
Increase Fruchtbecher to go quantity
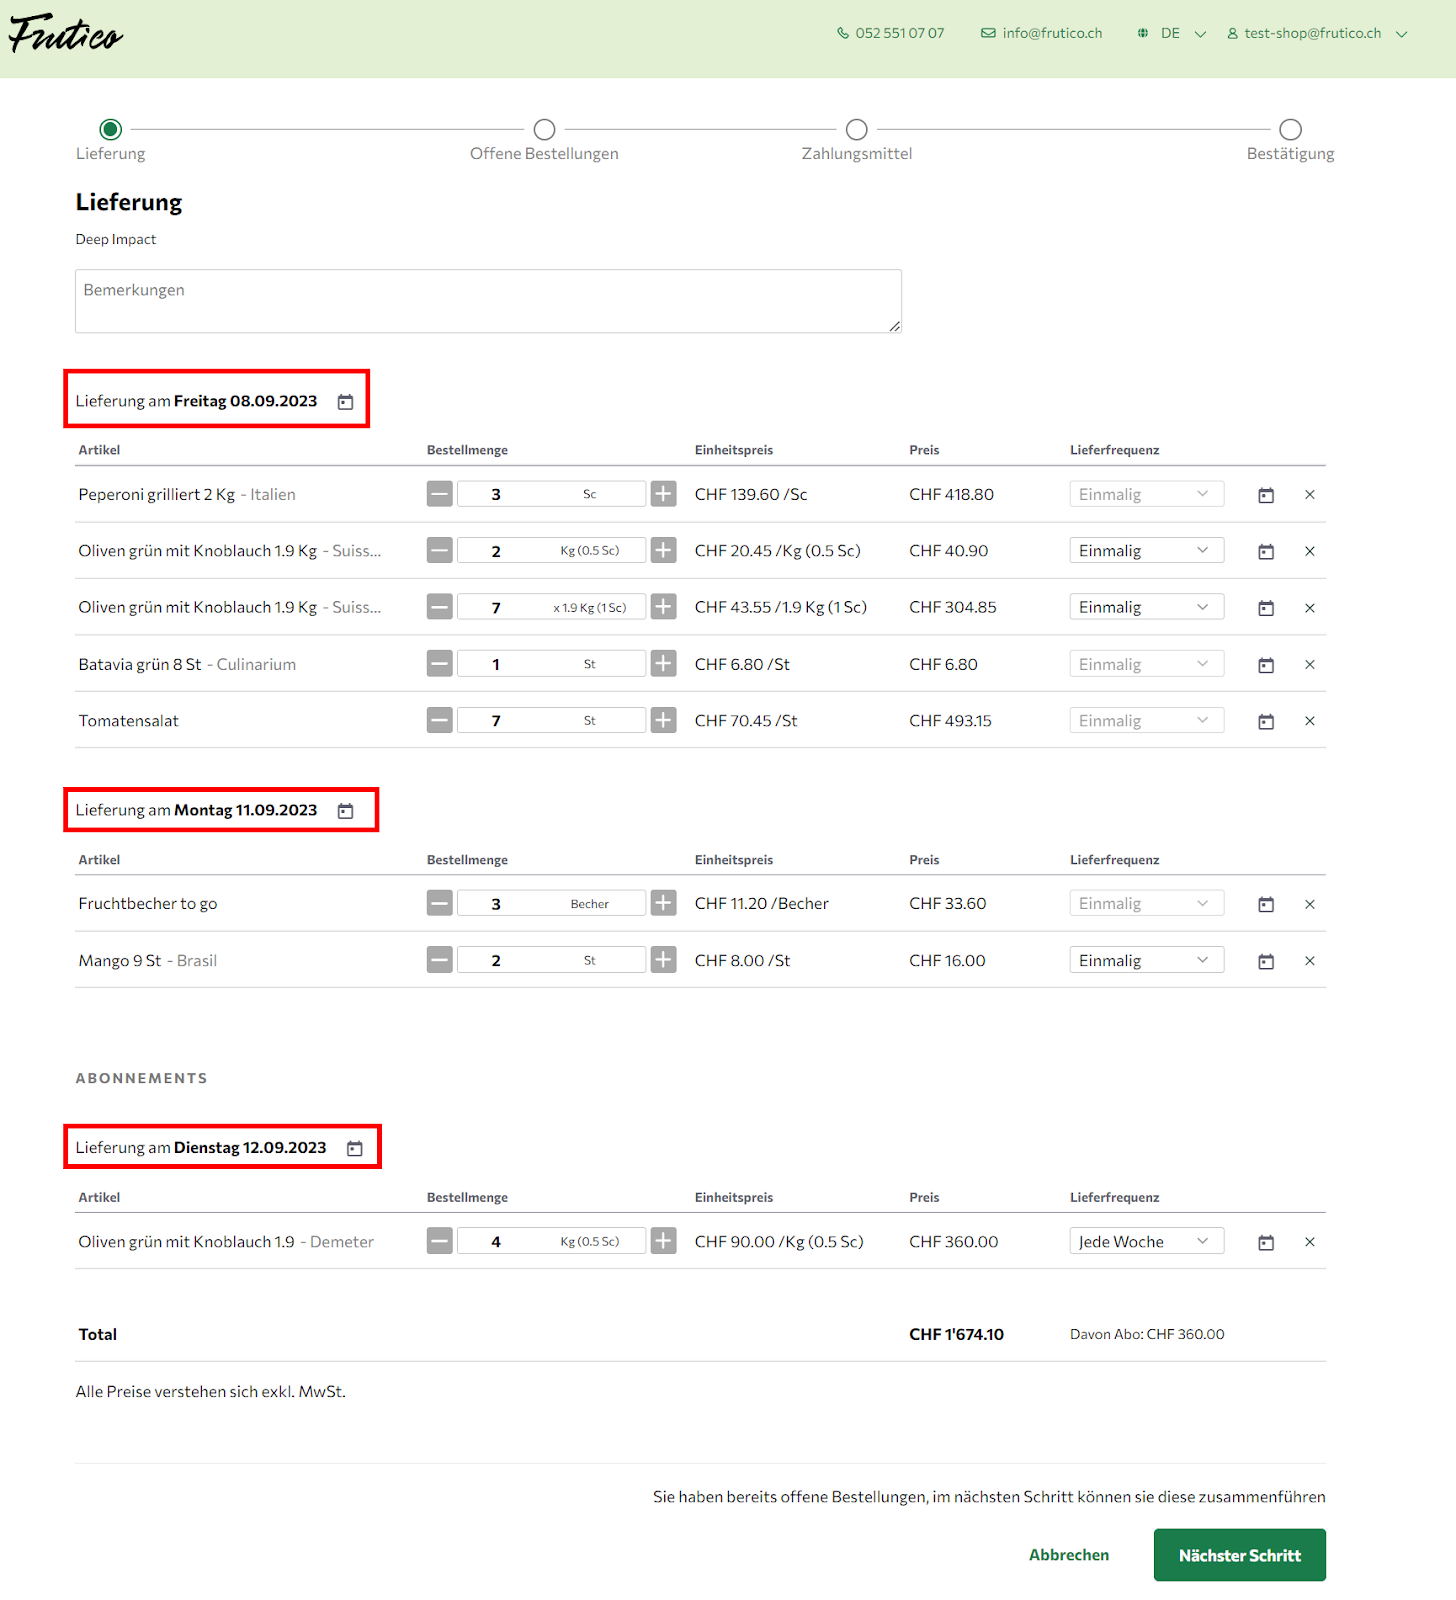tap(663, 903)
